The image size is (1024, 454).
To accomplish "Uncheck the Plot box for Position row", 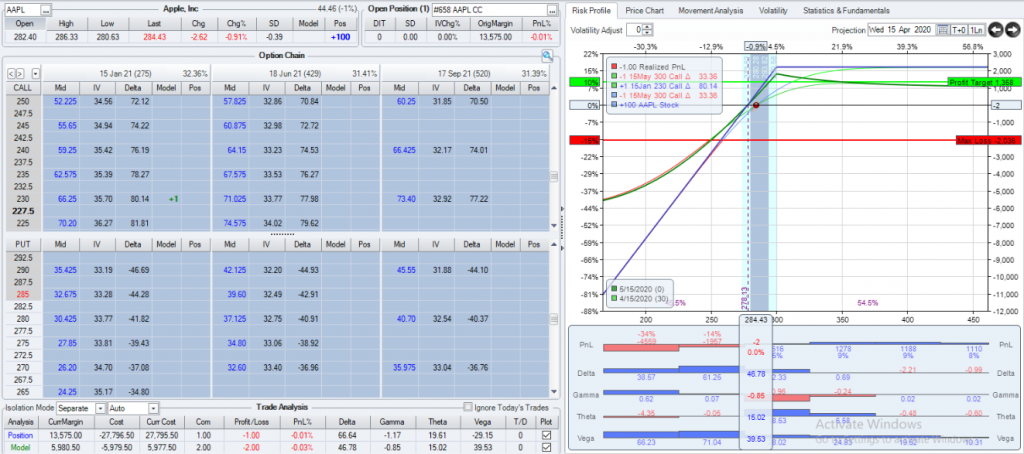I will (546, 434).
